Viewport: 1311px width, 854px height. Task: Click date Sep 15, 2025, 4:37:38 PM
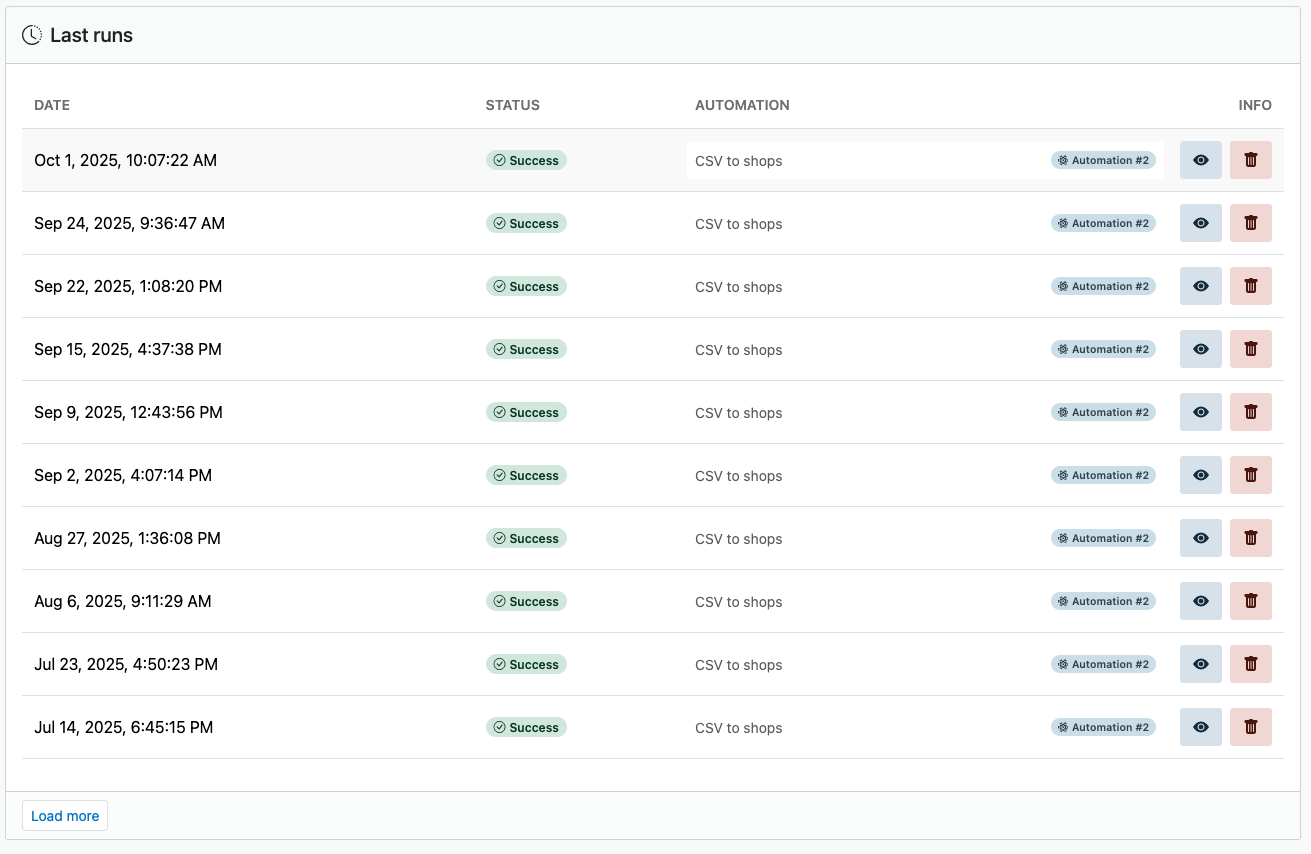[x=128, y=349]
